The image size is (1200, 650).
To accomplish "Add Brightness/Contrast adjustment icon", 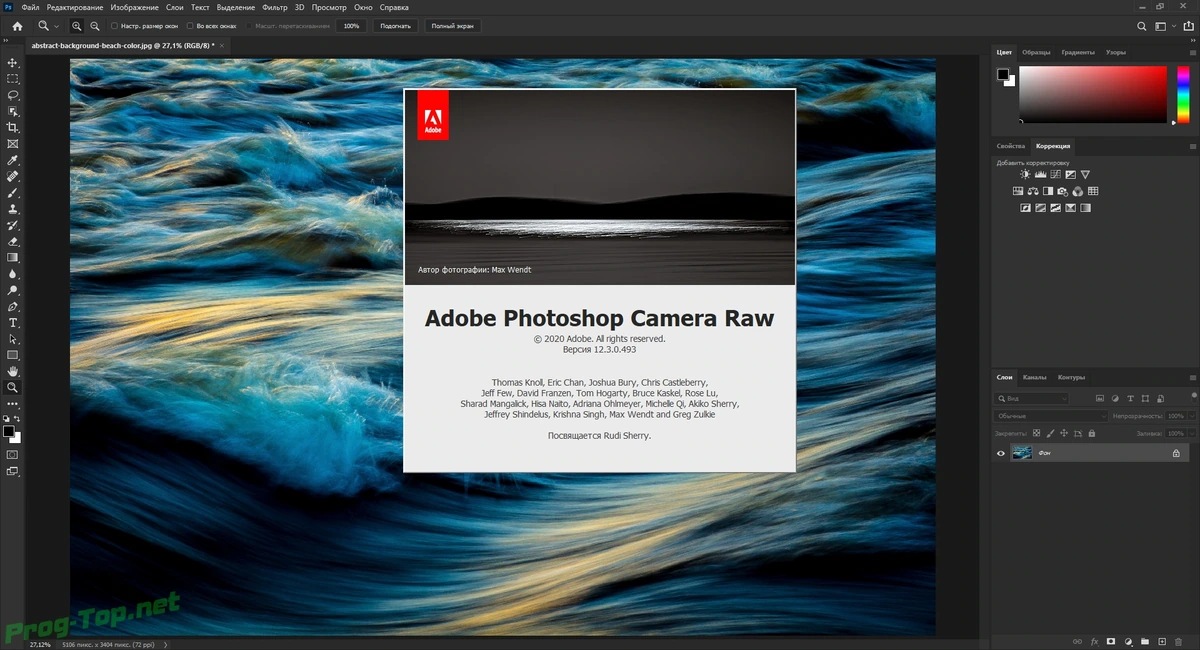I will click(1025, 175).
